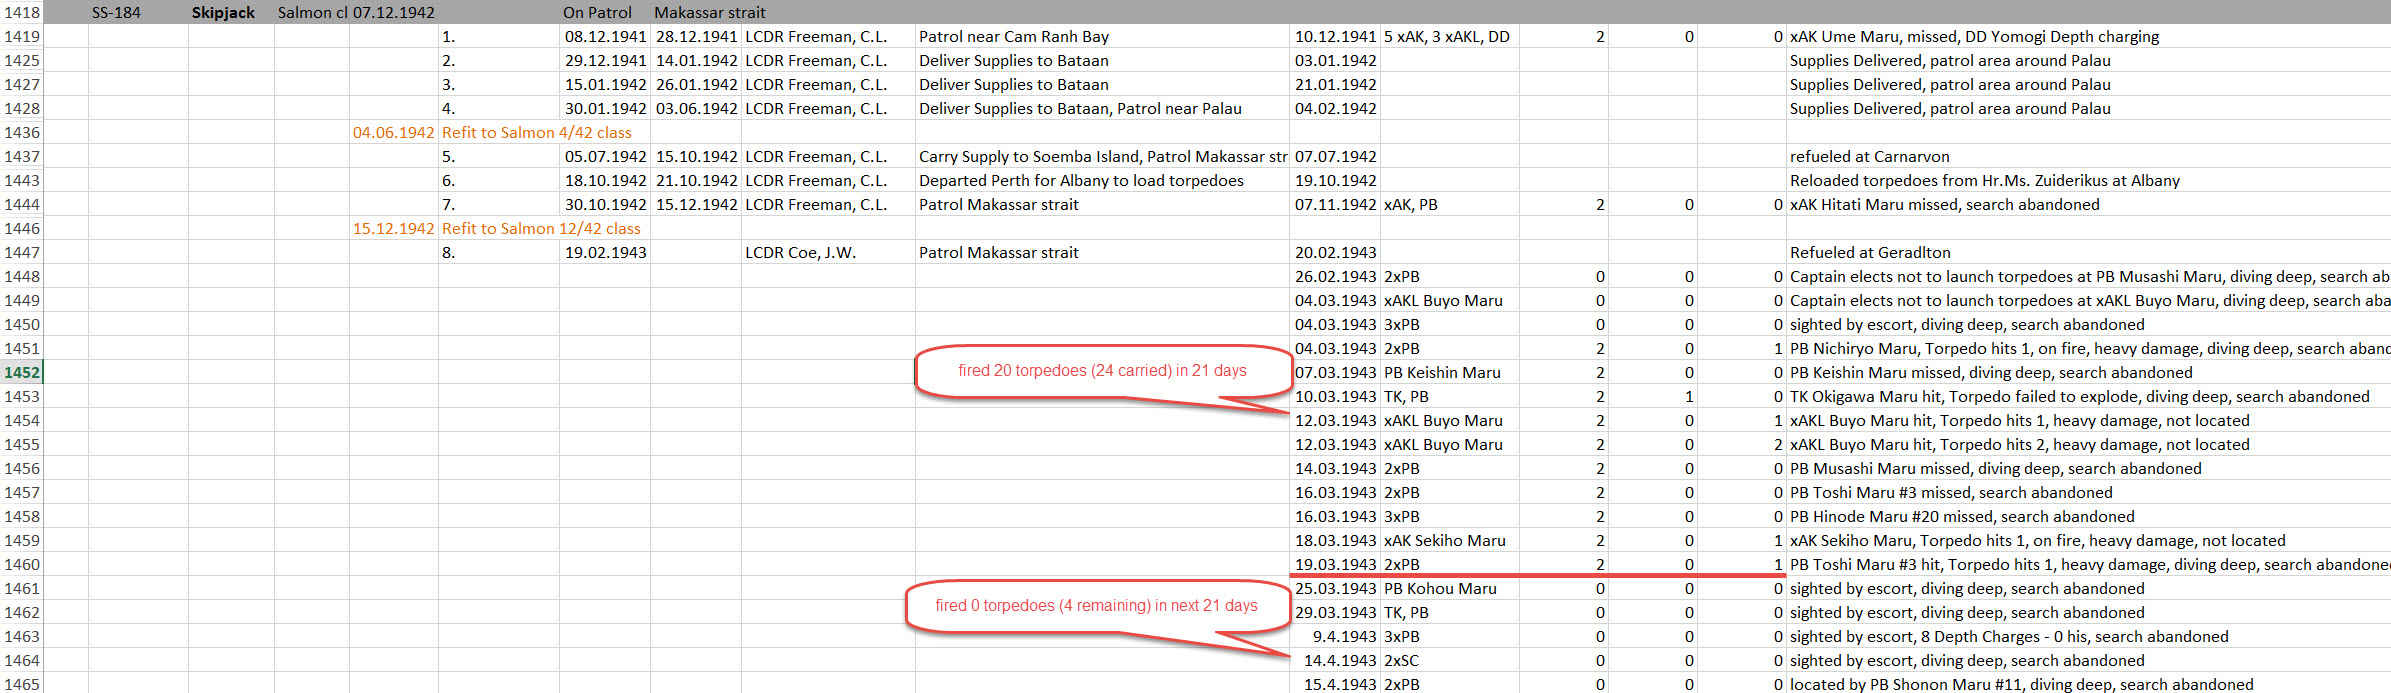The height and width of the screenshot is (693, 2391).
Task: Select 'Departed Perth for Albany to load torpedoes'
Action: pyautogui.click(x=1081, y=180)
